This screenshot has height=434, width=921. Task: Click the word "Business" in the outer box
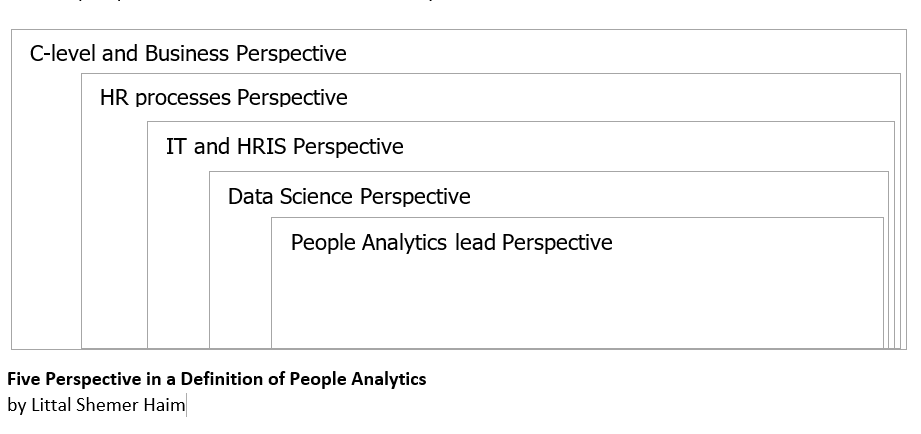point(187,54)
